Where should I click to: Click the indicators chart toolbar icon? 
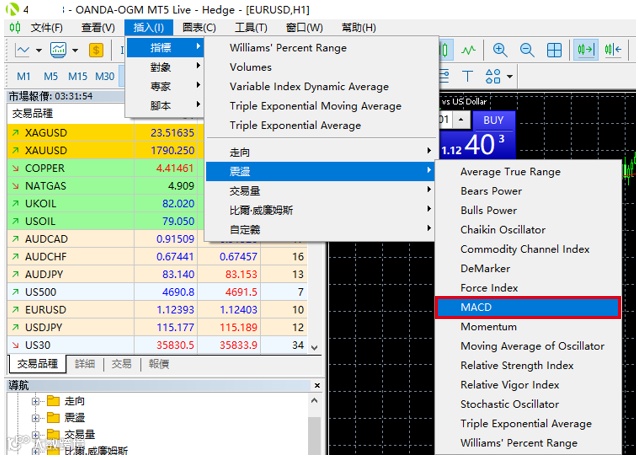click(x=58, y=50)
